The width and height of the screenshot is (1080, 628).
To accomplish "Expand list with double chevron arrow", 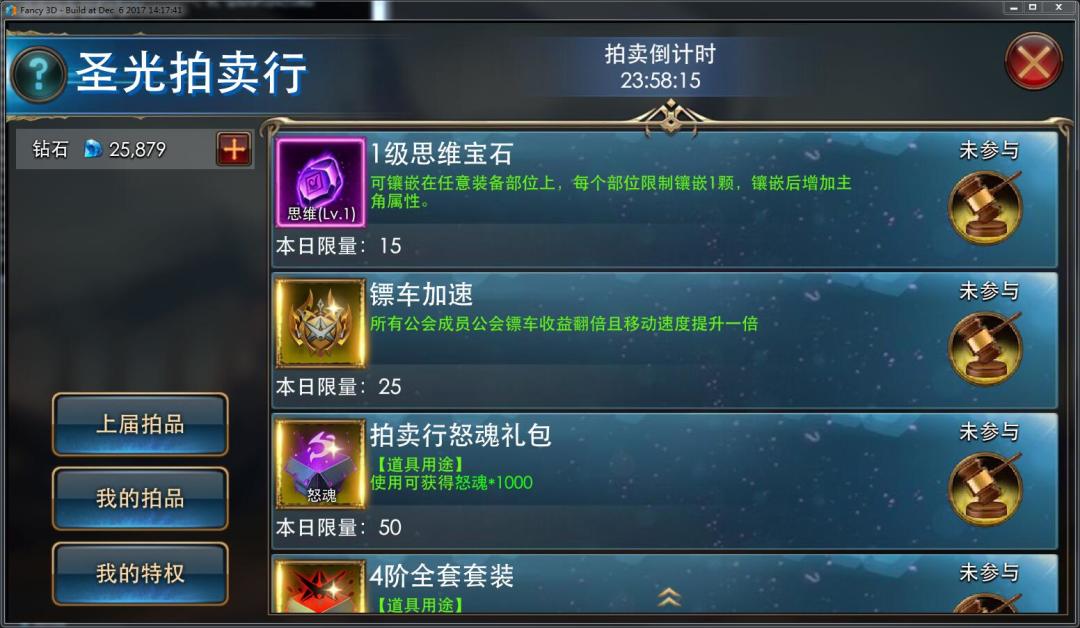I will [669, 596].
